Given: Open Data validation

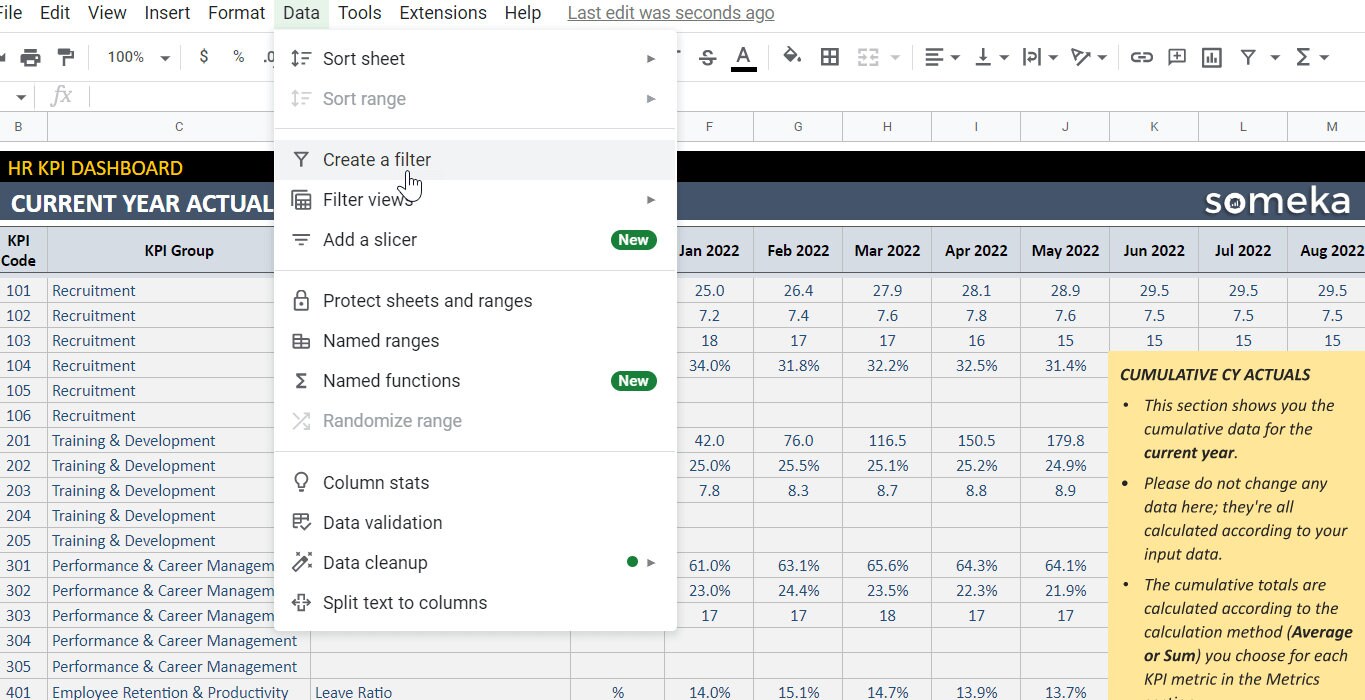Looking at the screenshot, I should pyautogui.click(x=475, y=523).
